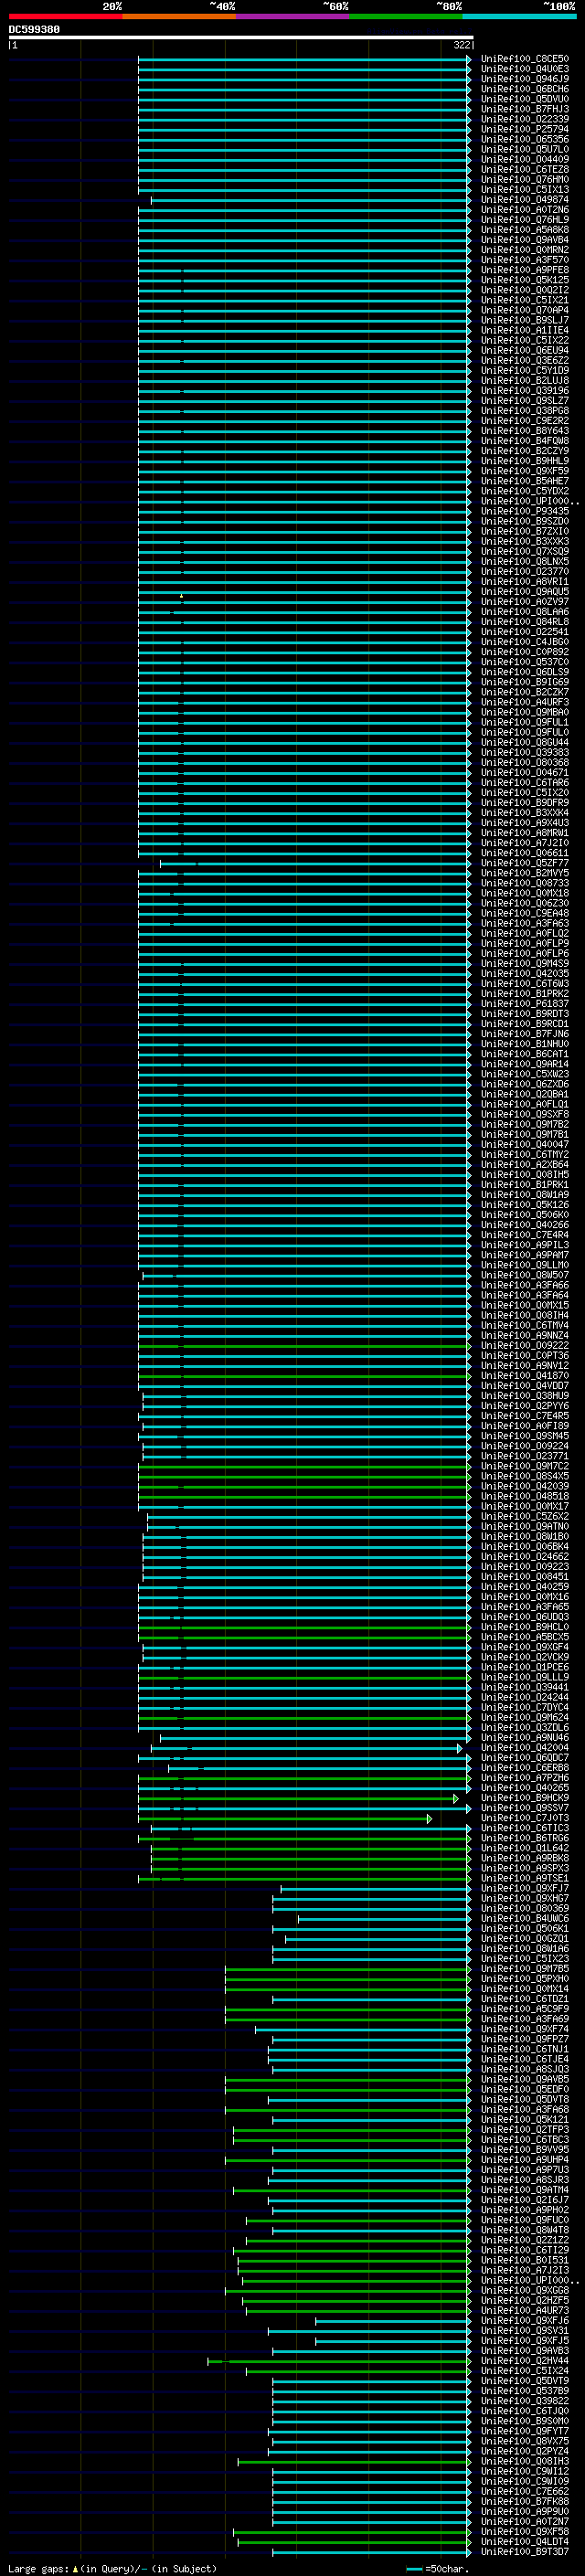Click the white query sequence bar
Viewport: 585px width, 2576px height.
pos(241,38)
